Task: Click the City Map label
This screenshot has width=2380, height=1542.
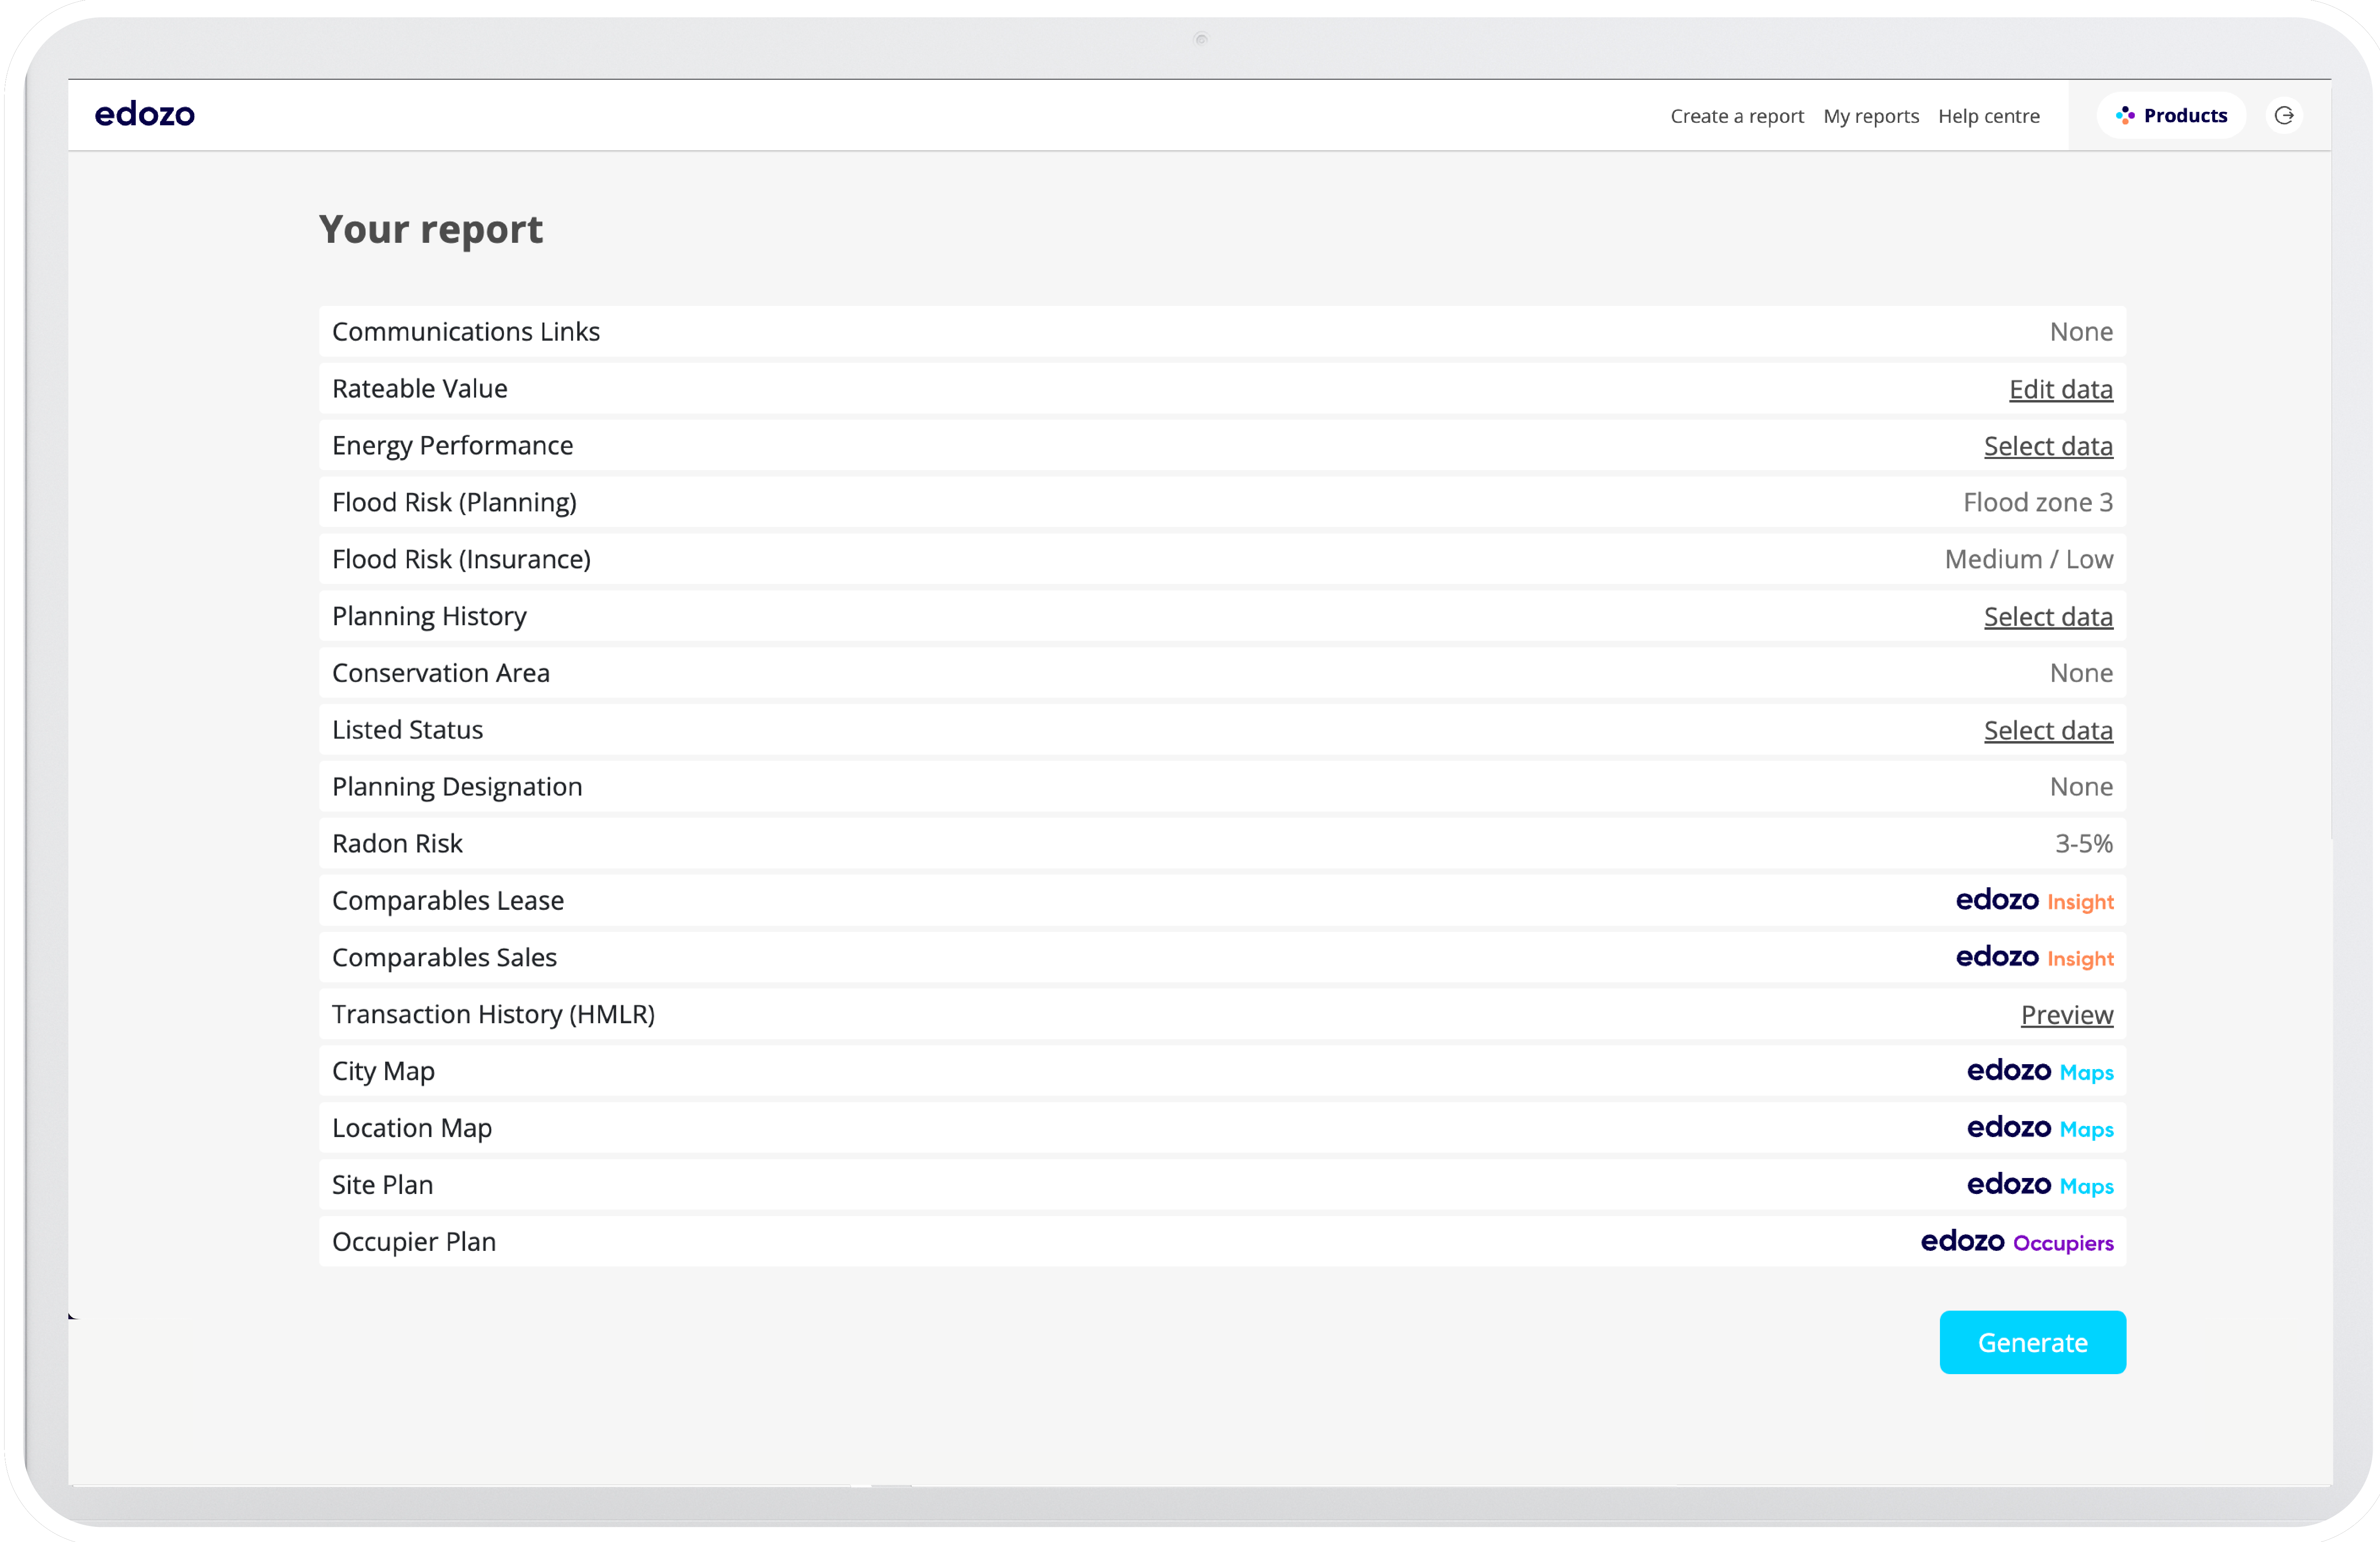Action: [x=384, y=1073]
